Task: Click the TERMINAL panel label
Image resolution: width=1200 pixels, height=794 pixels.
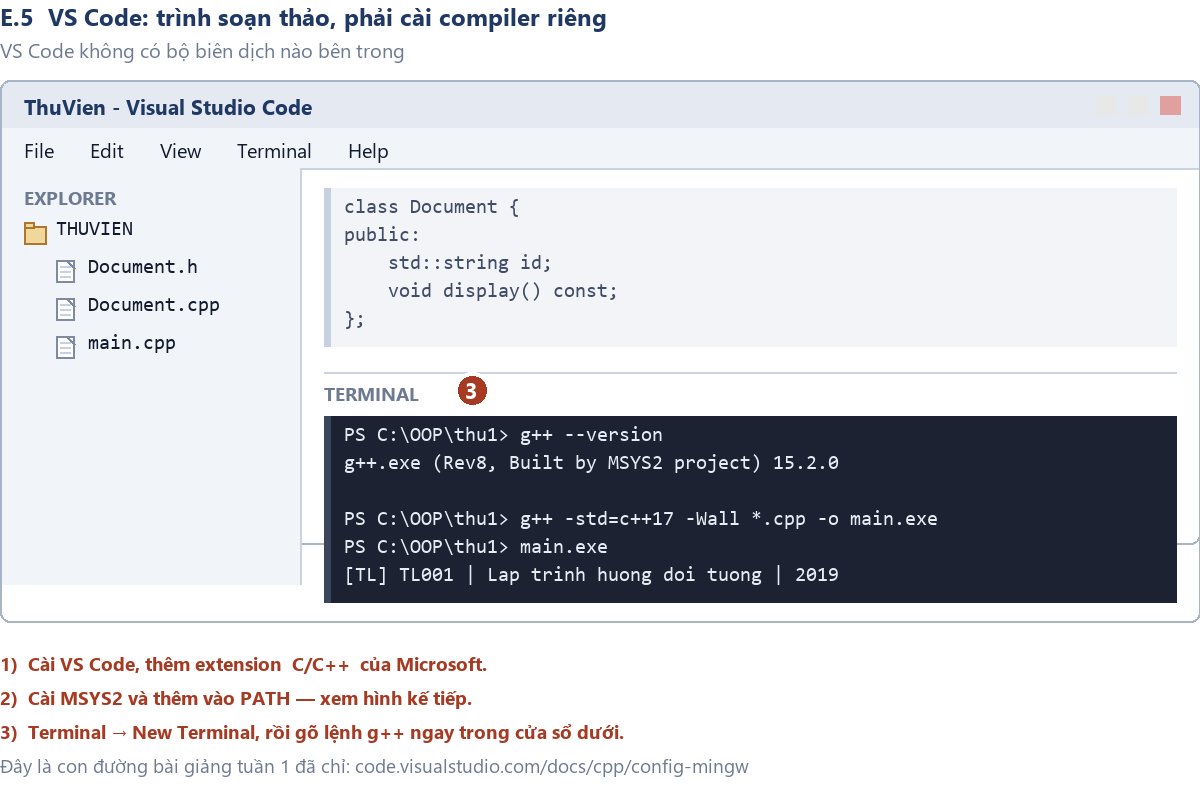Action: click(x=371, y=394)
